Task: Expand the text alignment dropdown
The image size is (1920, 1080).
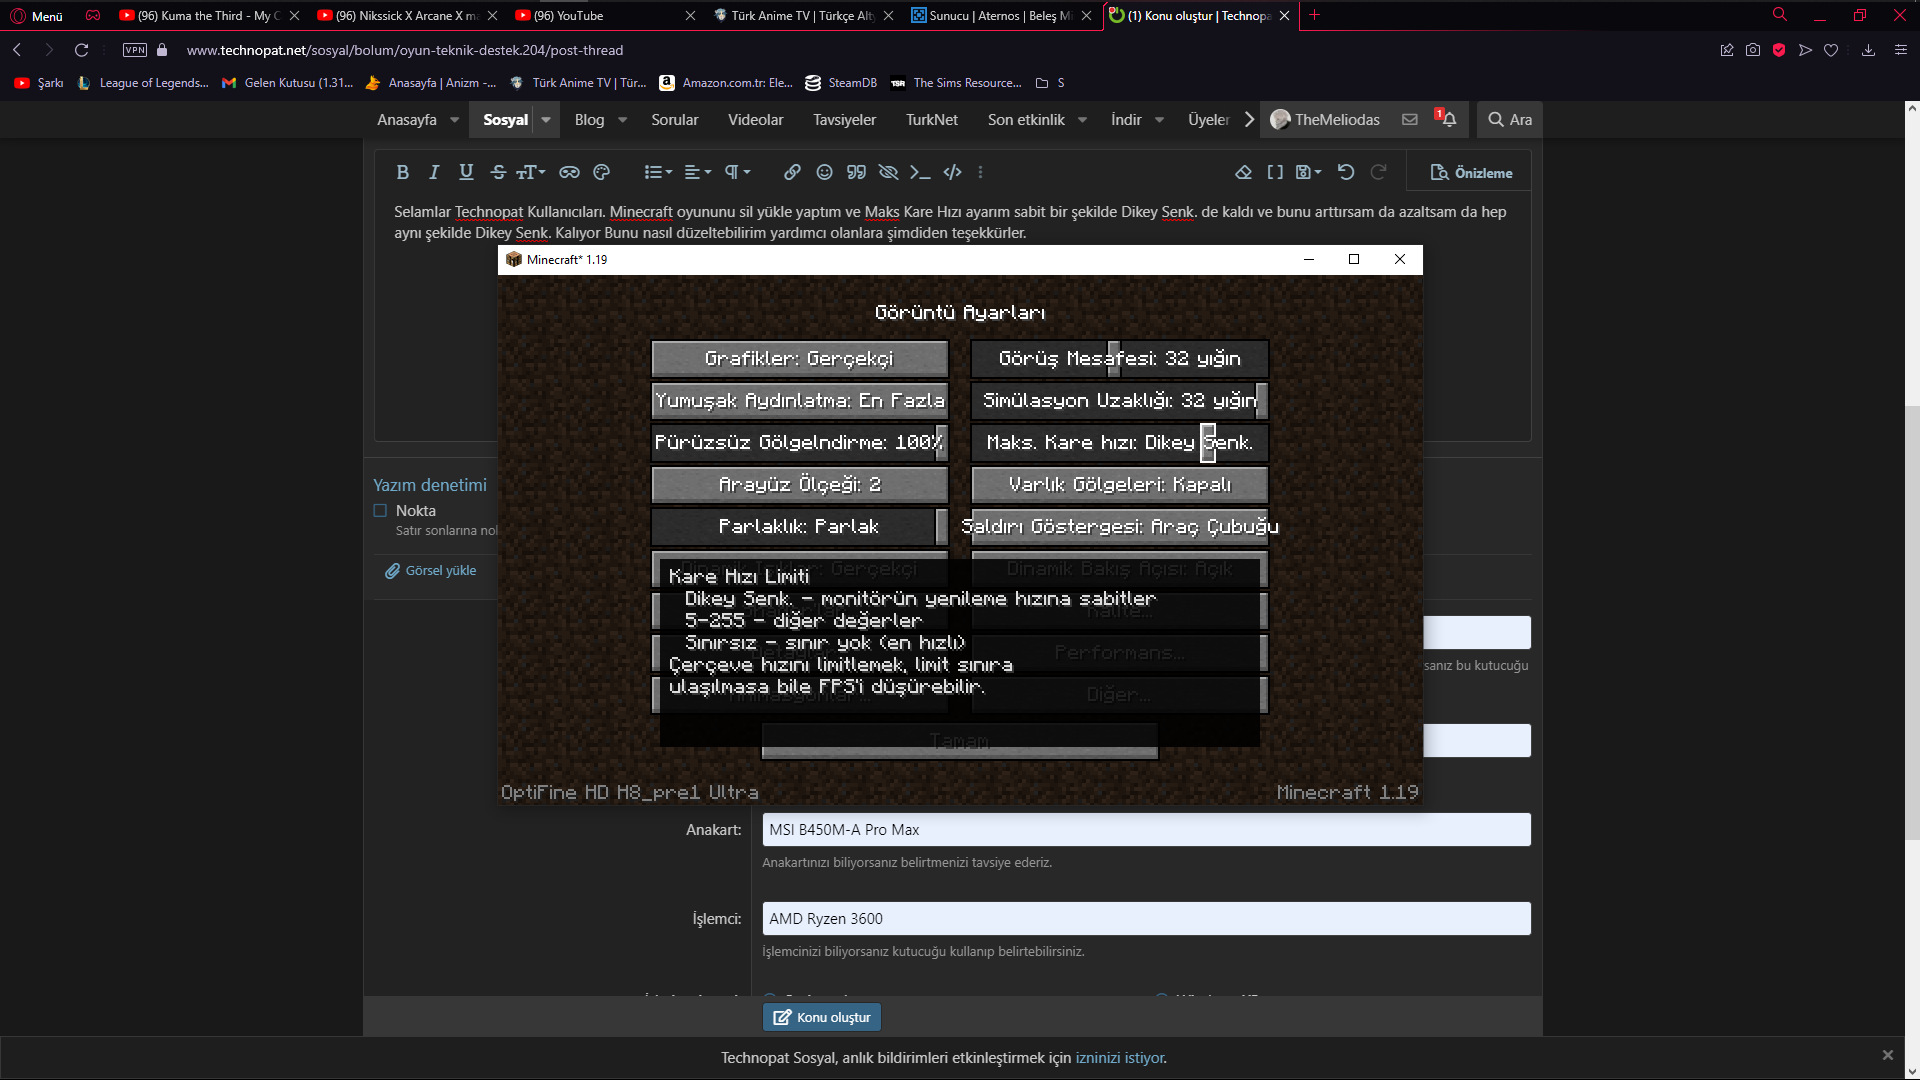Action: [697, 172]
